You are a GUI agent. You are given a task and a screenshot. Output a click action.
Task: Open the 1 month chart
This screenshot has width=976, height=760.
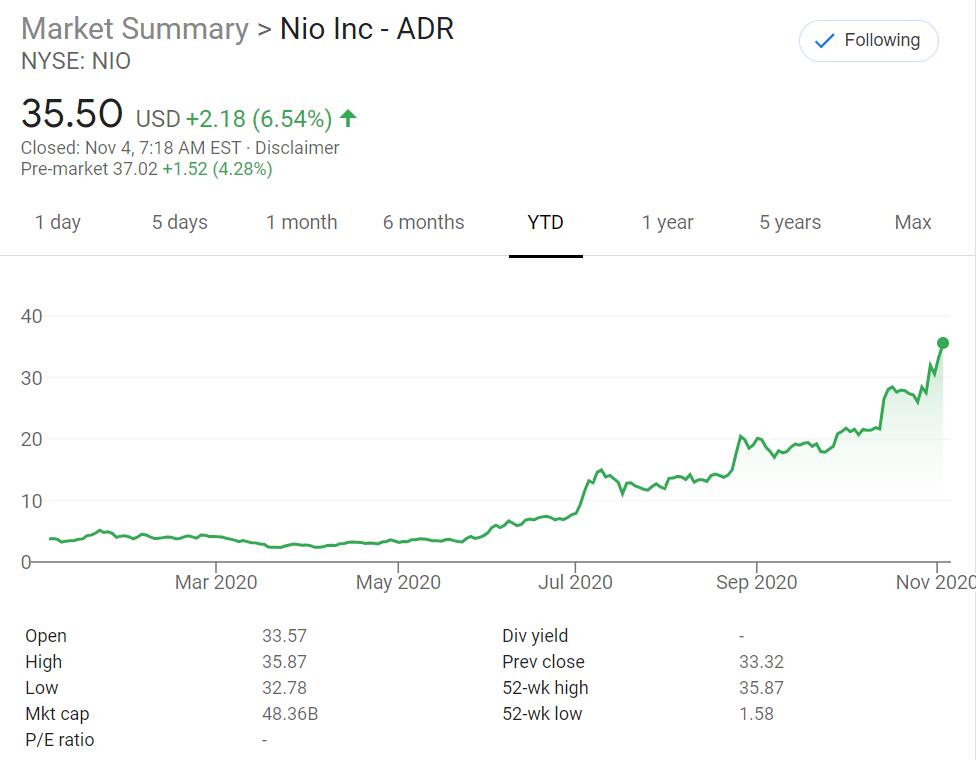coord(302,223)
